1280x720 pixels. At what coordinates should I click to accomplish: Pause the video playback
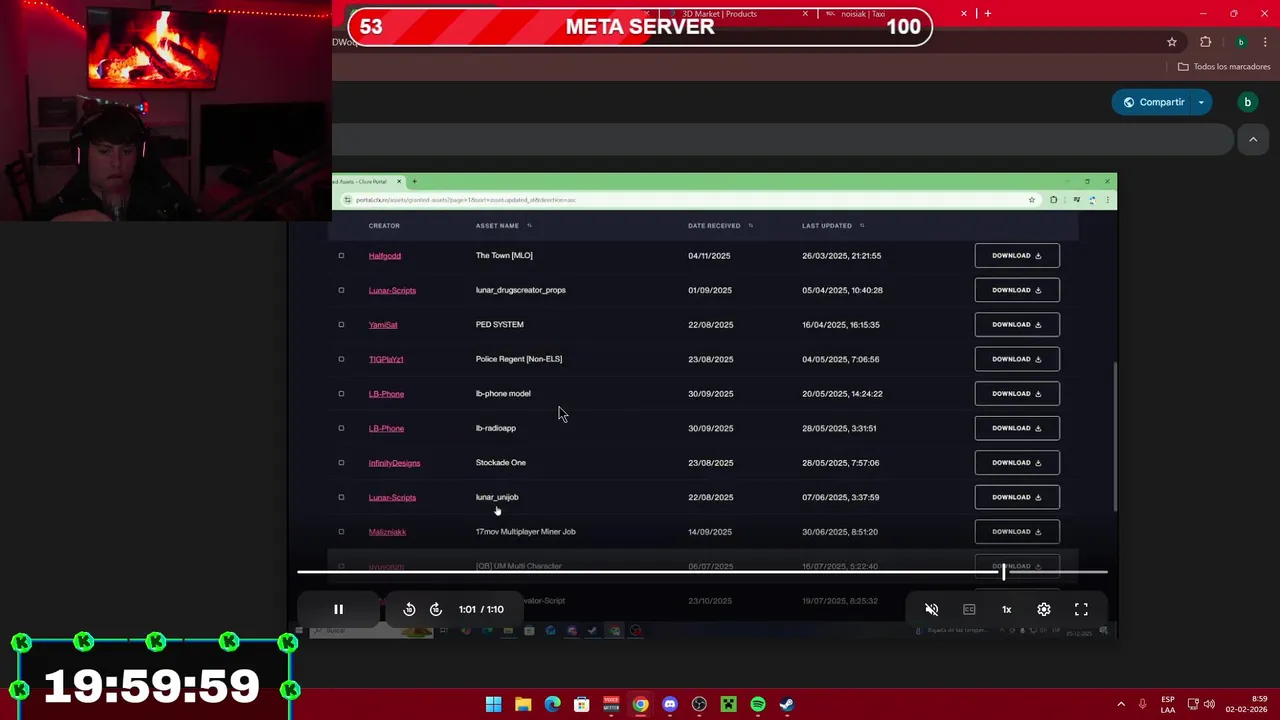coord(338,609)
